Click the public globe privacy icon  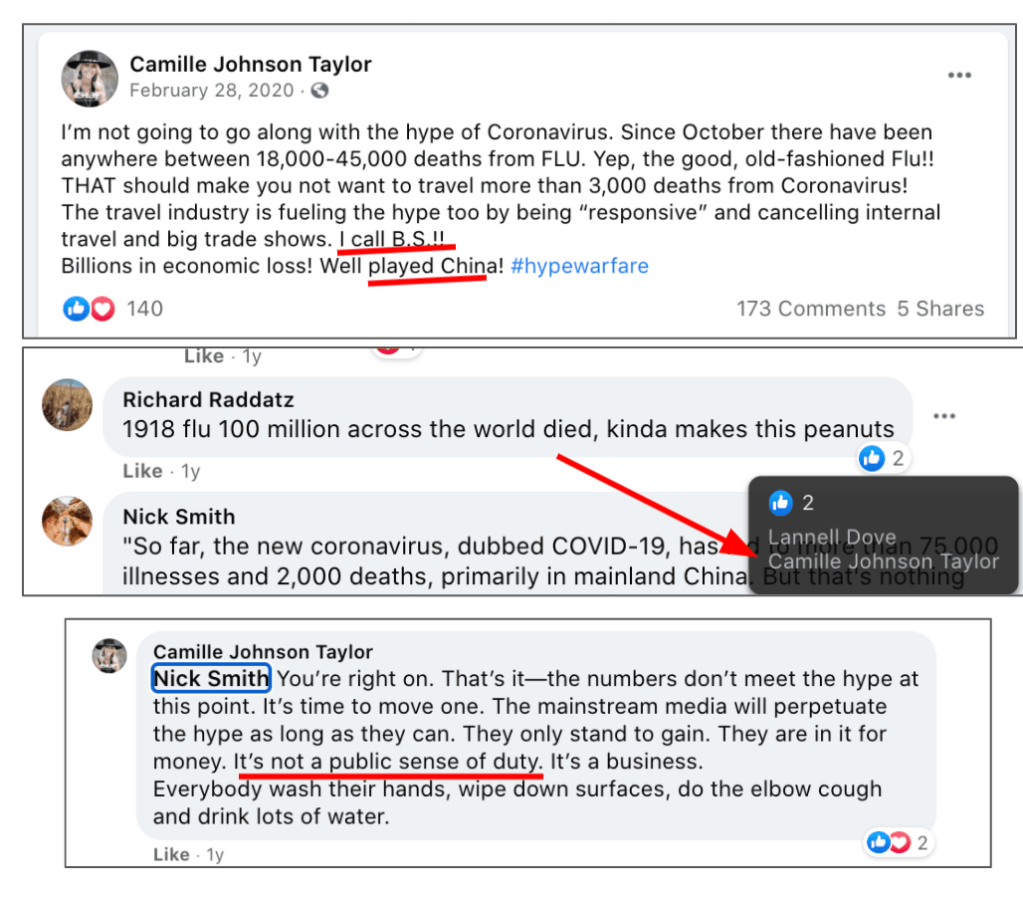tap(320, 90)
